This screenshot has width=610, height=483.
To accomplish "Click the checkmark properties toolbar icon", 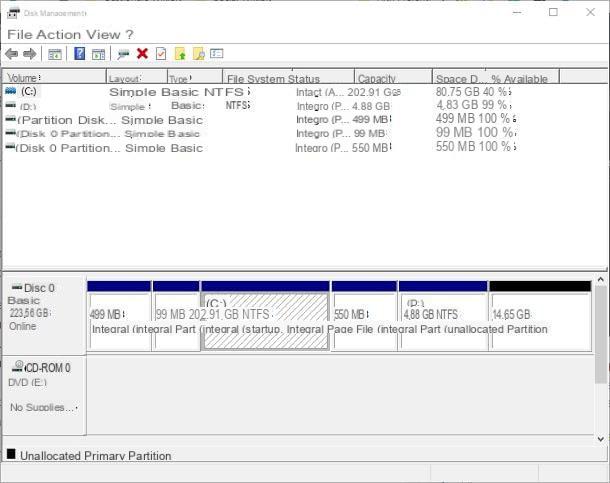I will (x=161, y=54).
